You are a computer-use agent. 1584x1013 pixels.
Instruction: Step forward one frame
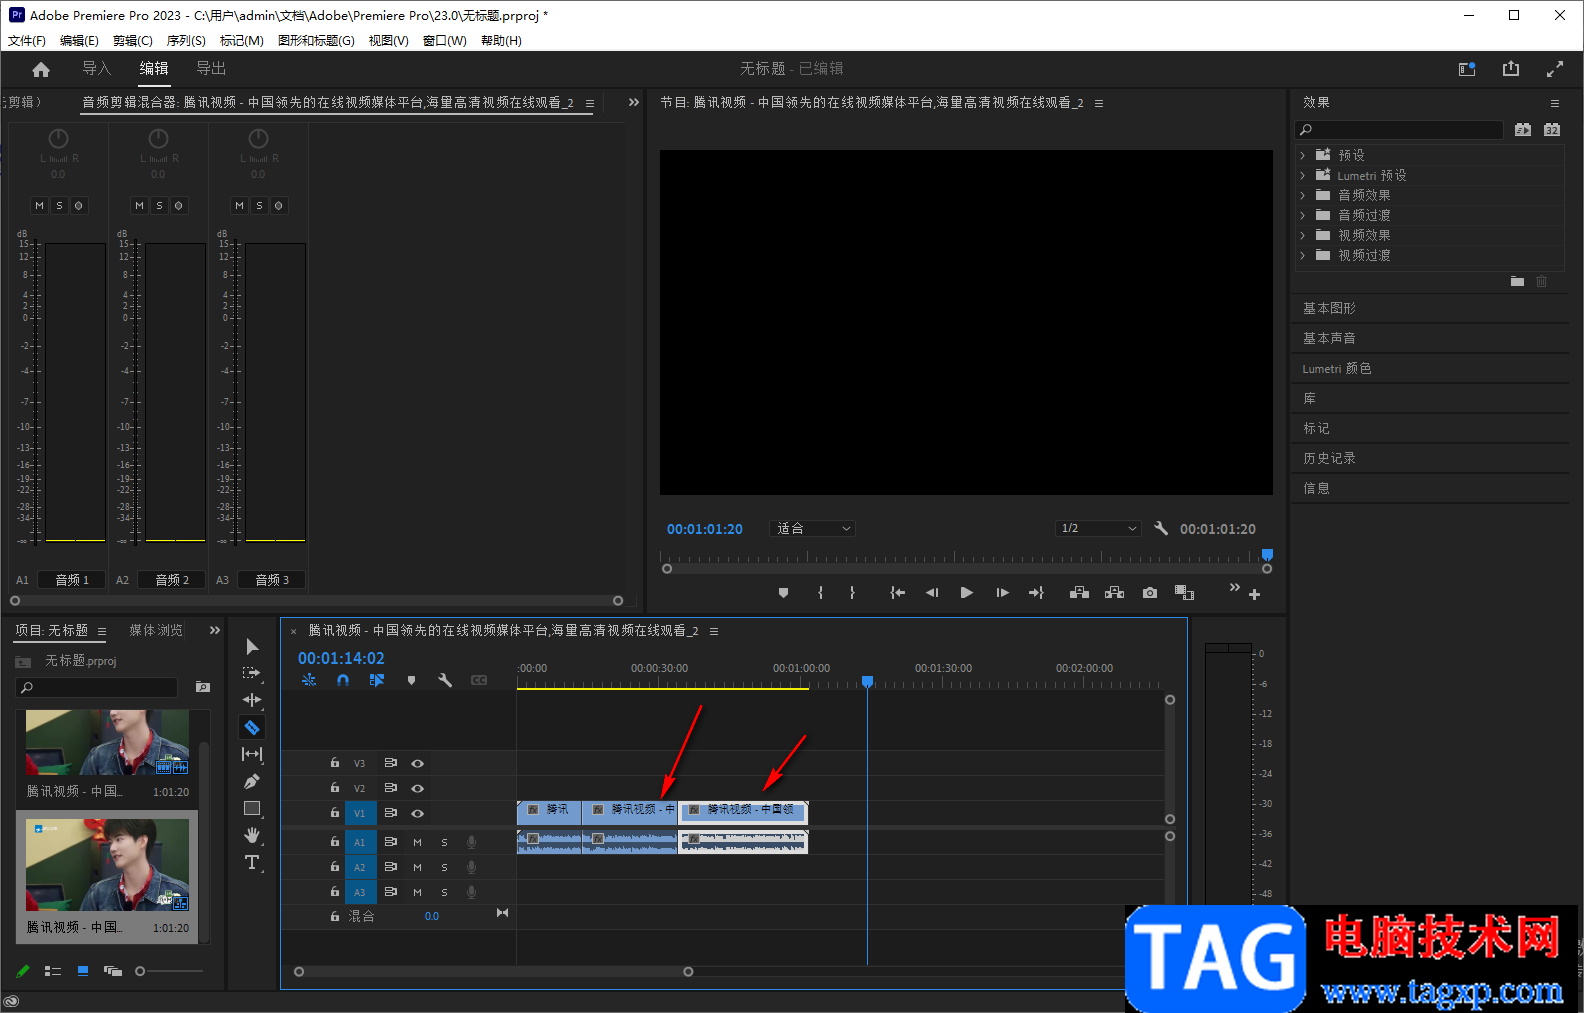[x=1002, y=593]
